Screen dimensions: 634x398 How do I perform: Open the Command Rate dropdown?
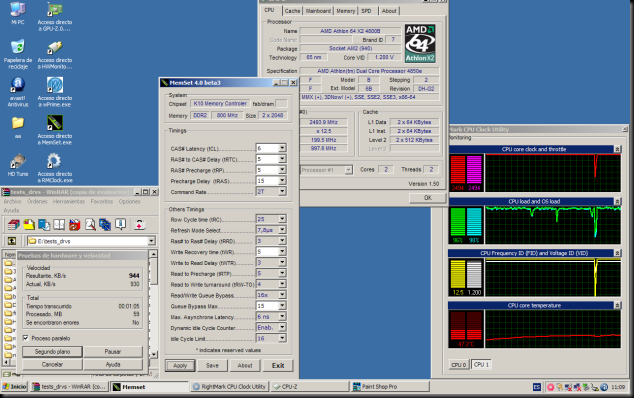282,192
